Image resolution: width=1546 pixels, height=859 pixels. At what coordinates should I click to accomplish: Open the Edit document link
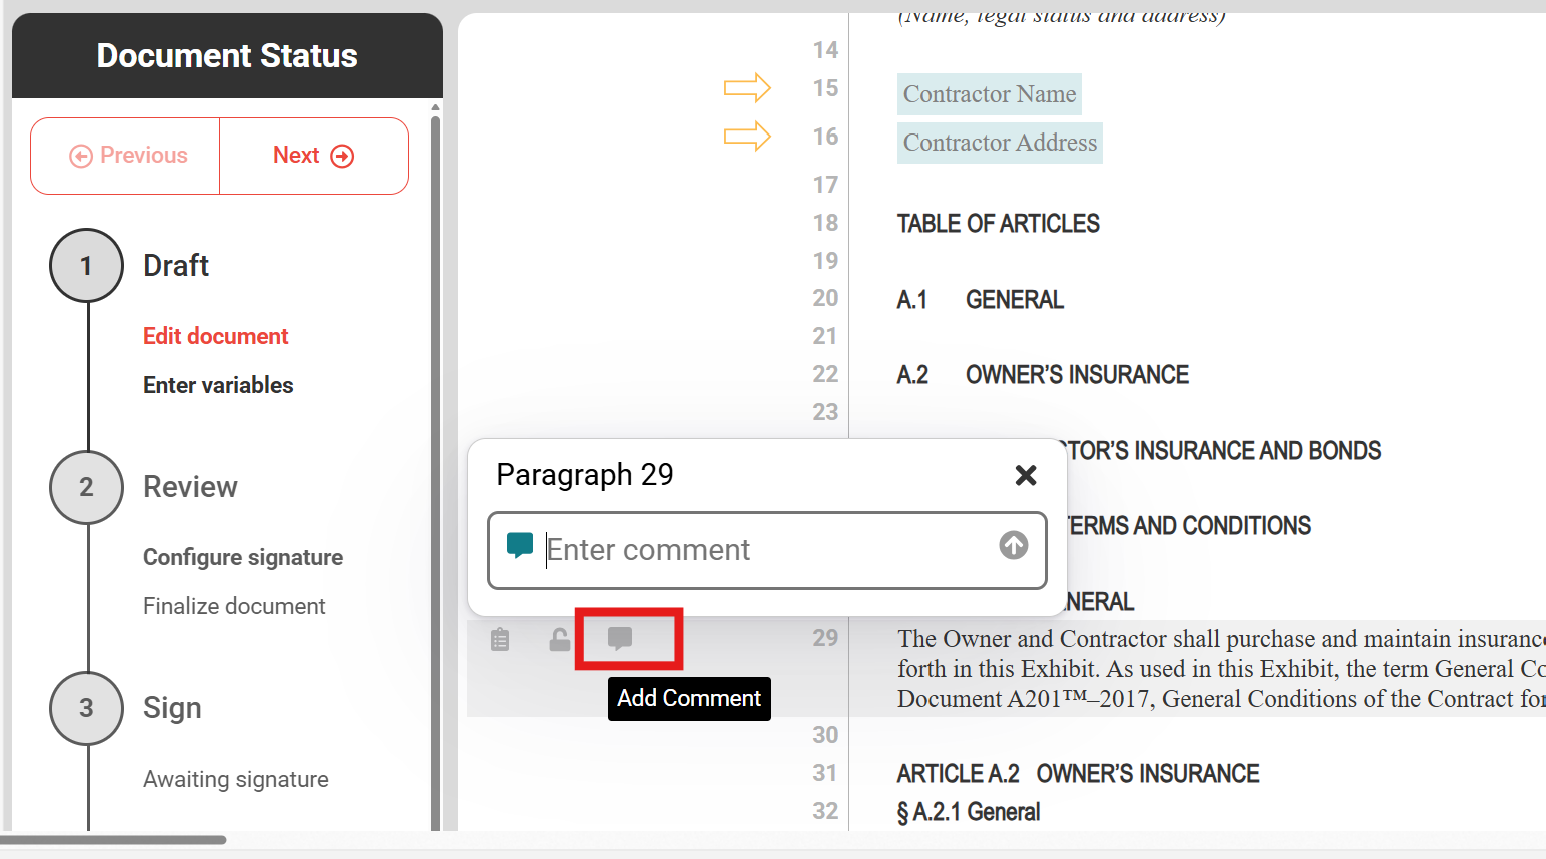click(215, 336)
